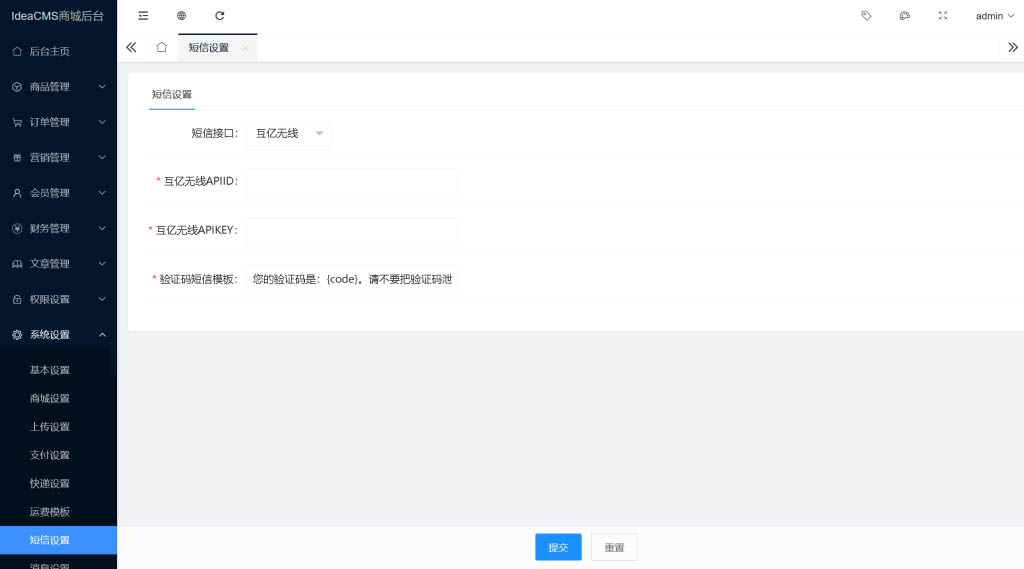Click the home tab icon
Viewport: 1024px width, 569px height.
(161, 47)
